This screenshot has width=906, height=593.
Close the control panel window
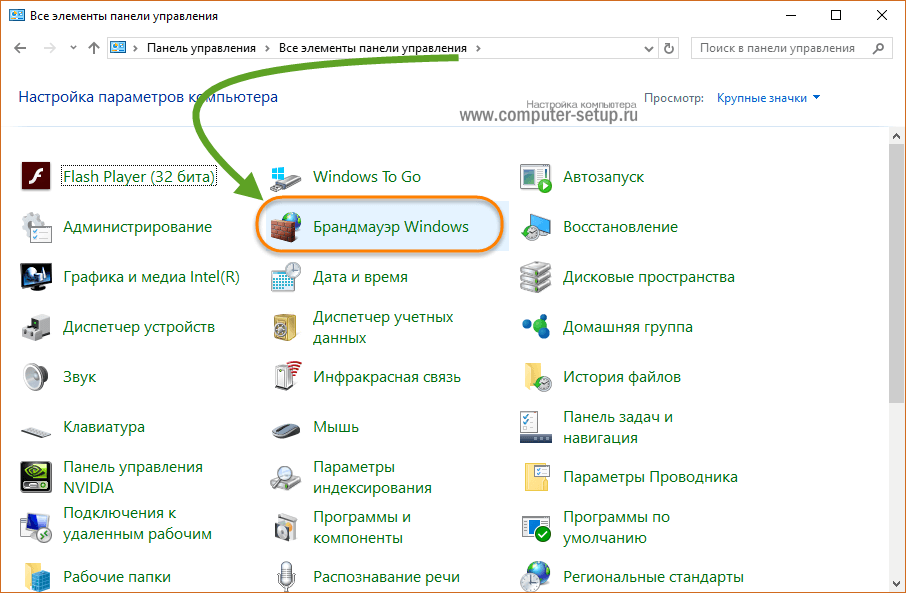coord(882,16)
